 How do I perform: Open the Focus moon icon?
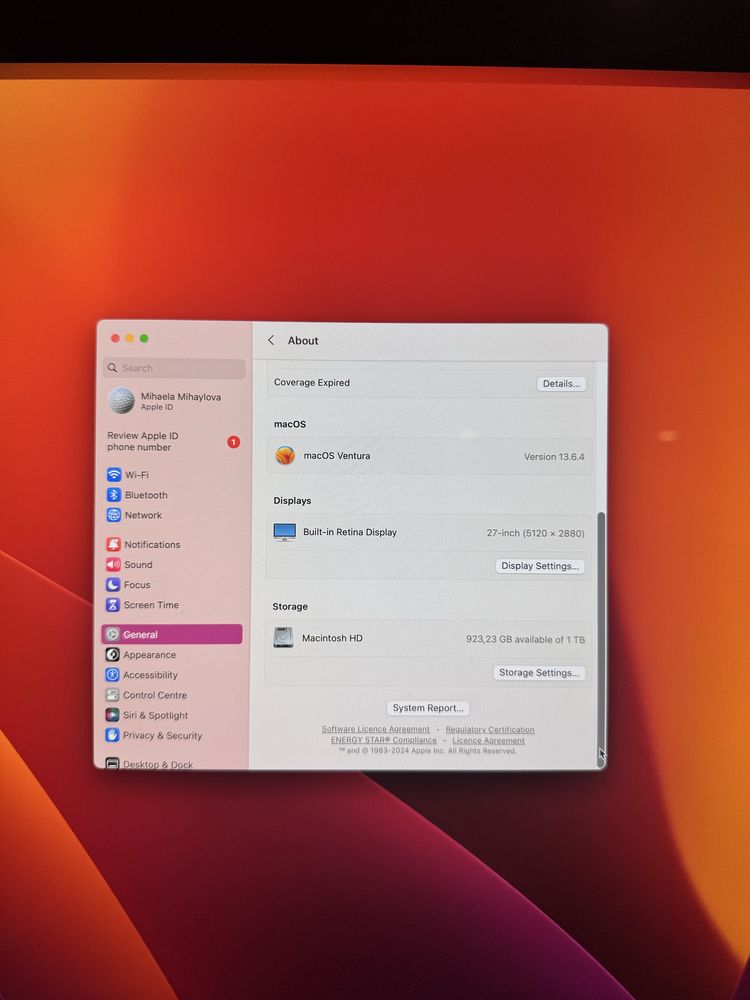click(113, 584)
